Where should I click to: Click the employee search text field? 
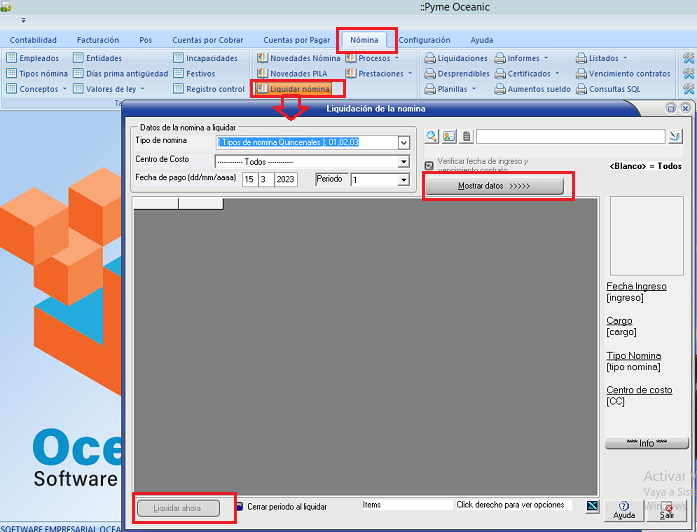570,136
